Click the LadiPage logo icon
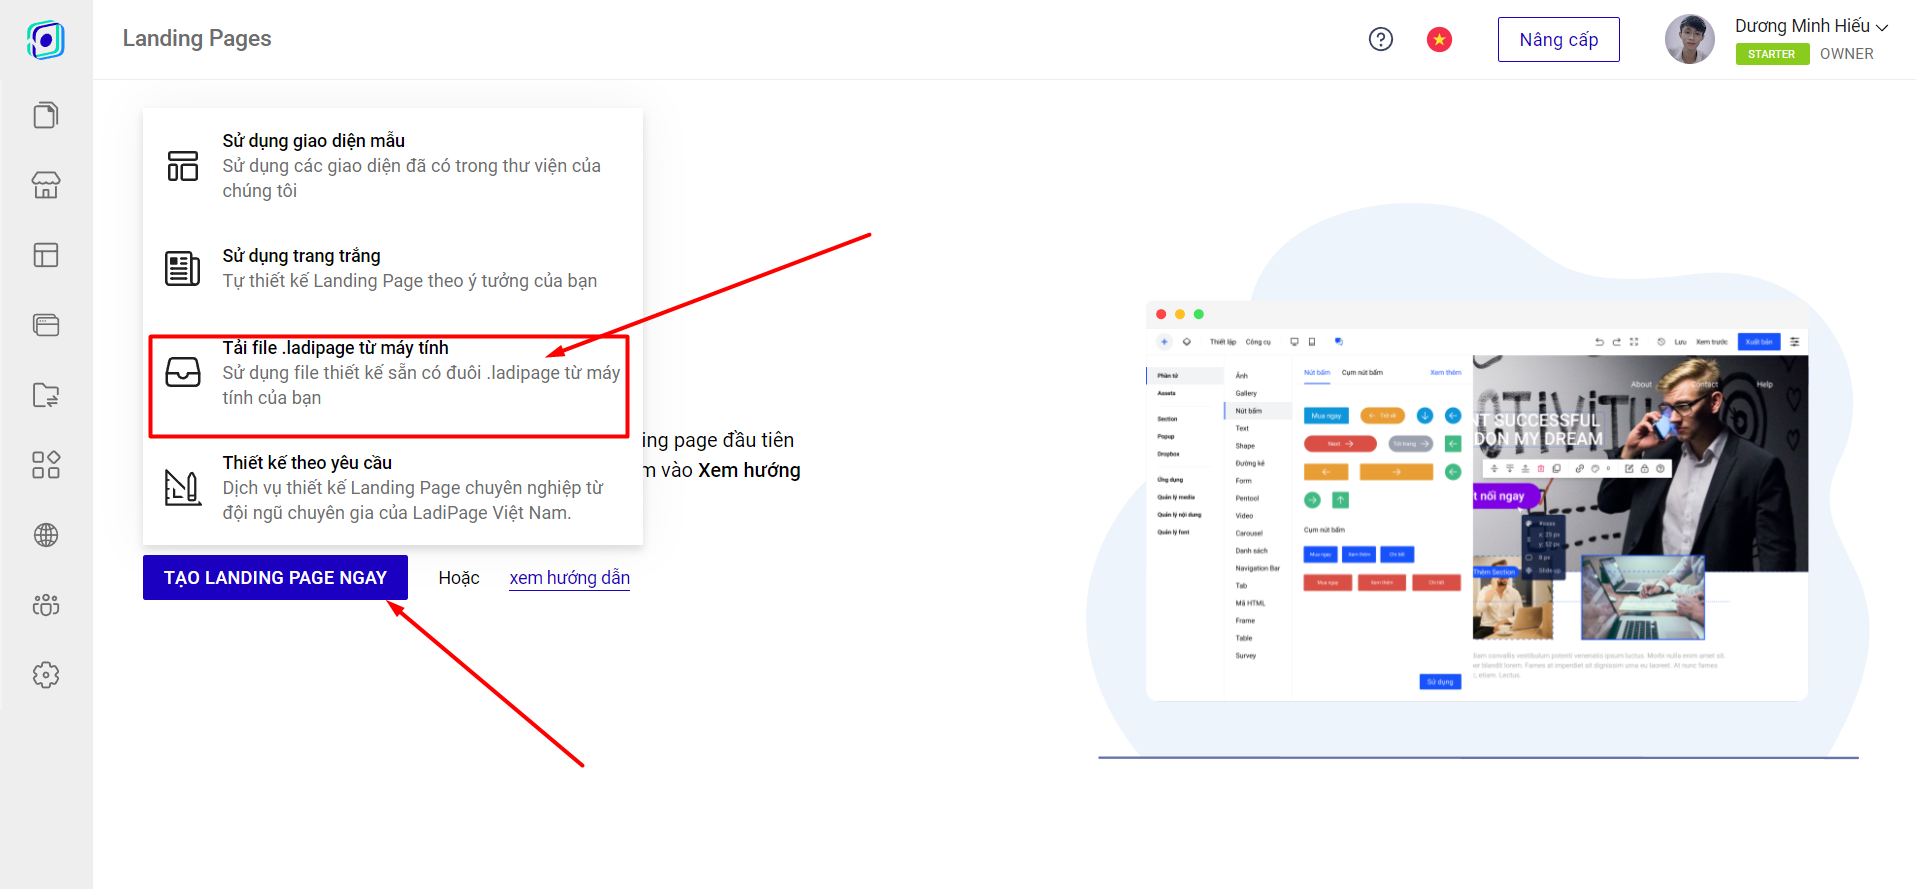 click(46, 40)
